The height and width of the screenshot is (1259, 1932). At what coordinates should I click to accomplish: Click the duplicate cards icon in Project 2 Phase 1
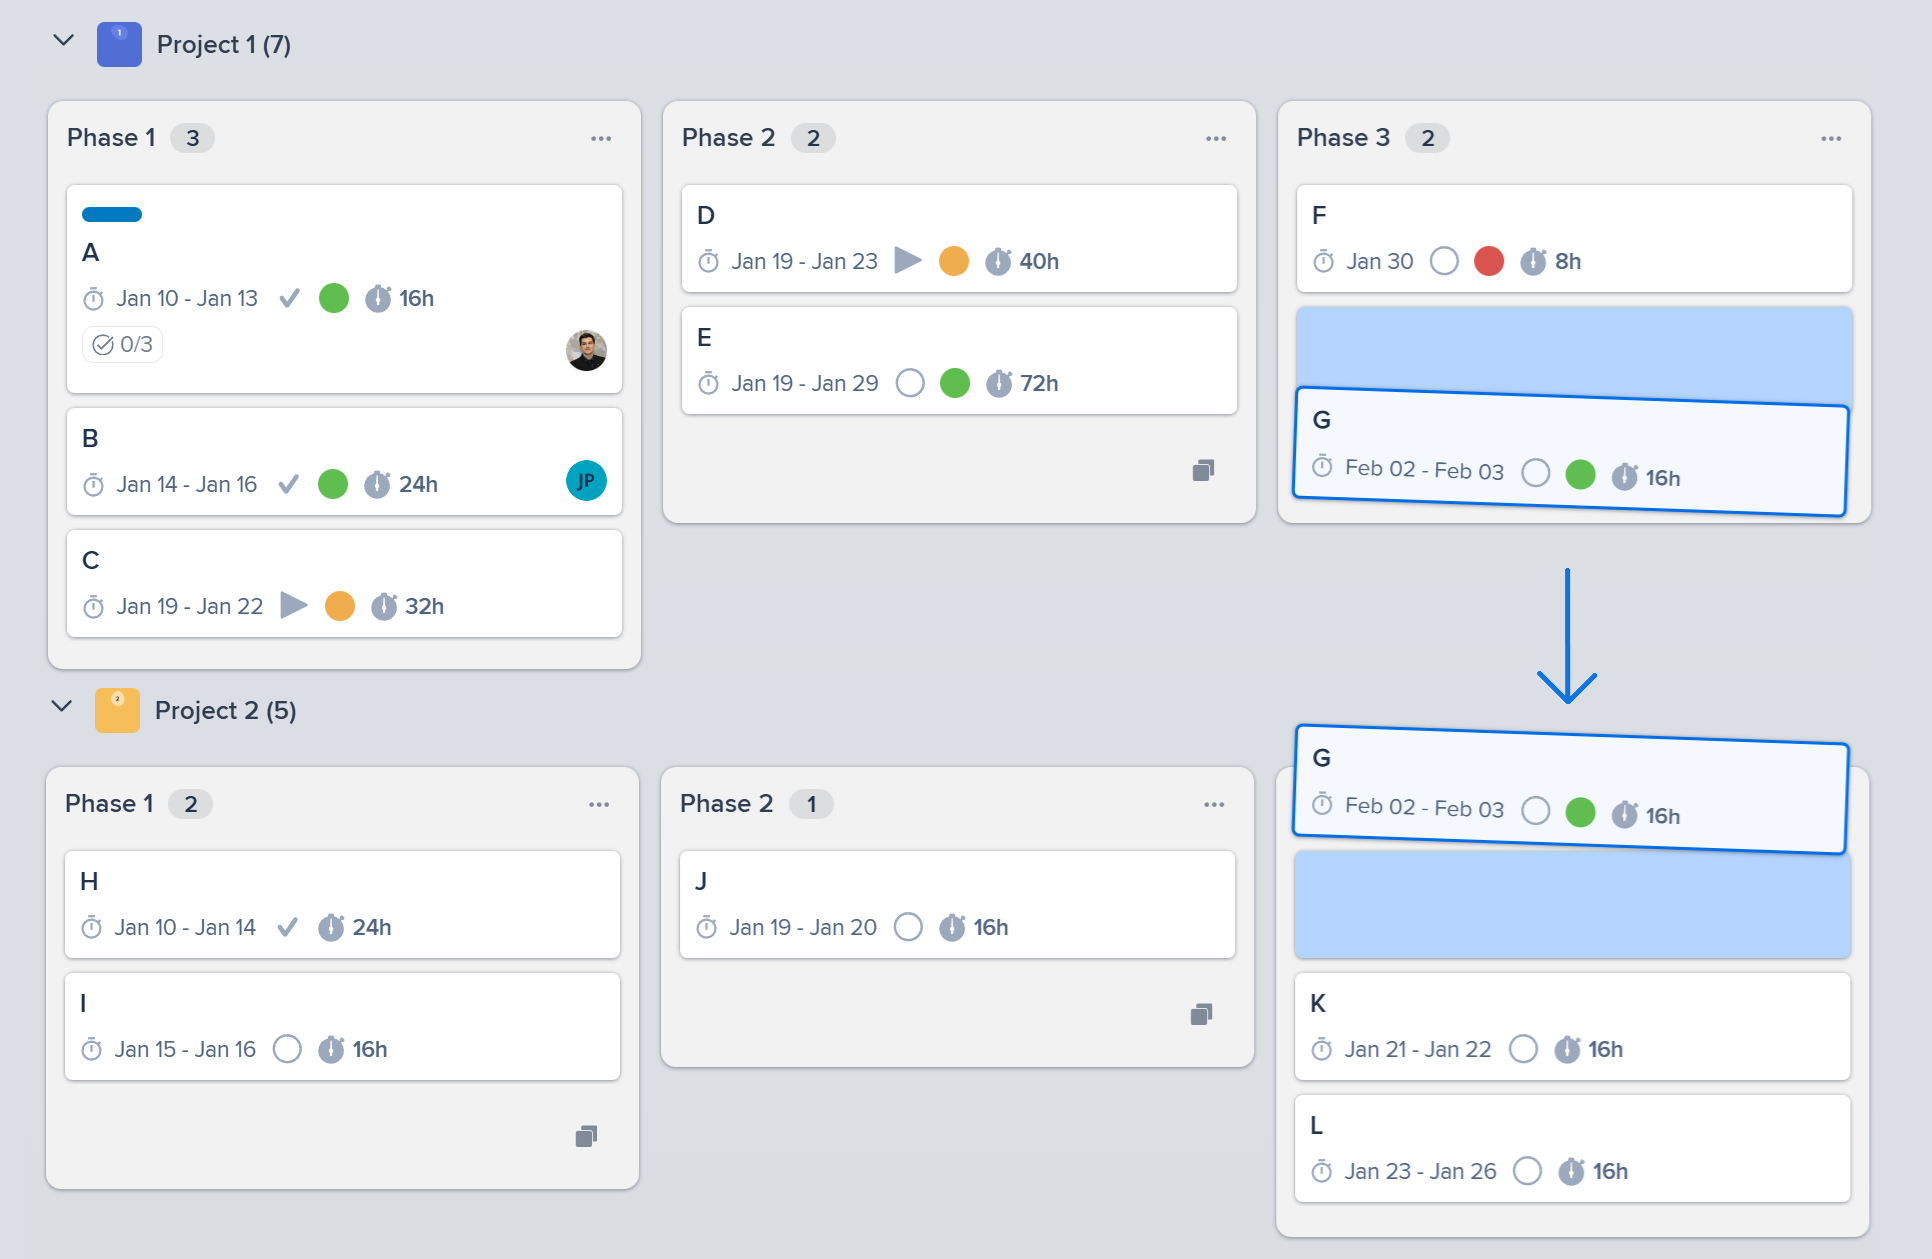pyautogui.click(x=585, y=1136)
